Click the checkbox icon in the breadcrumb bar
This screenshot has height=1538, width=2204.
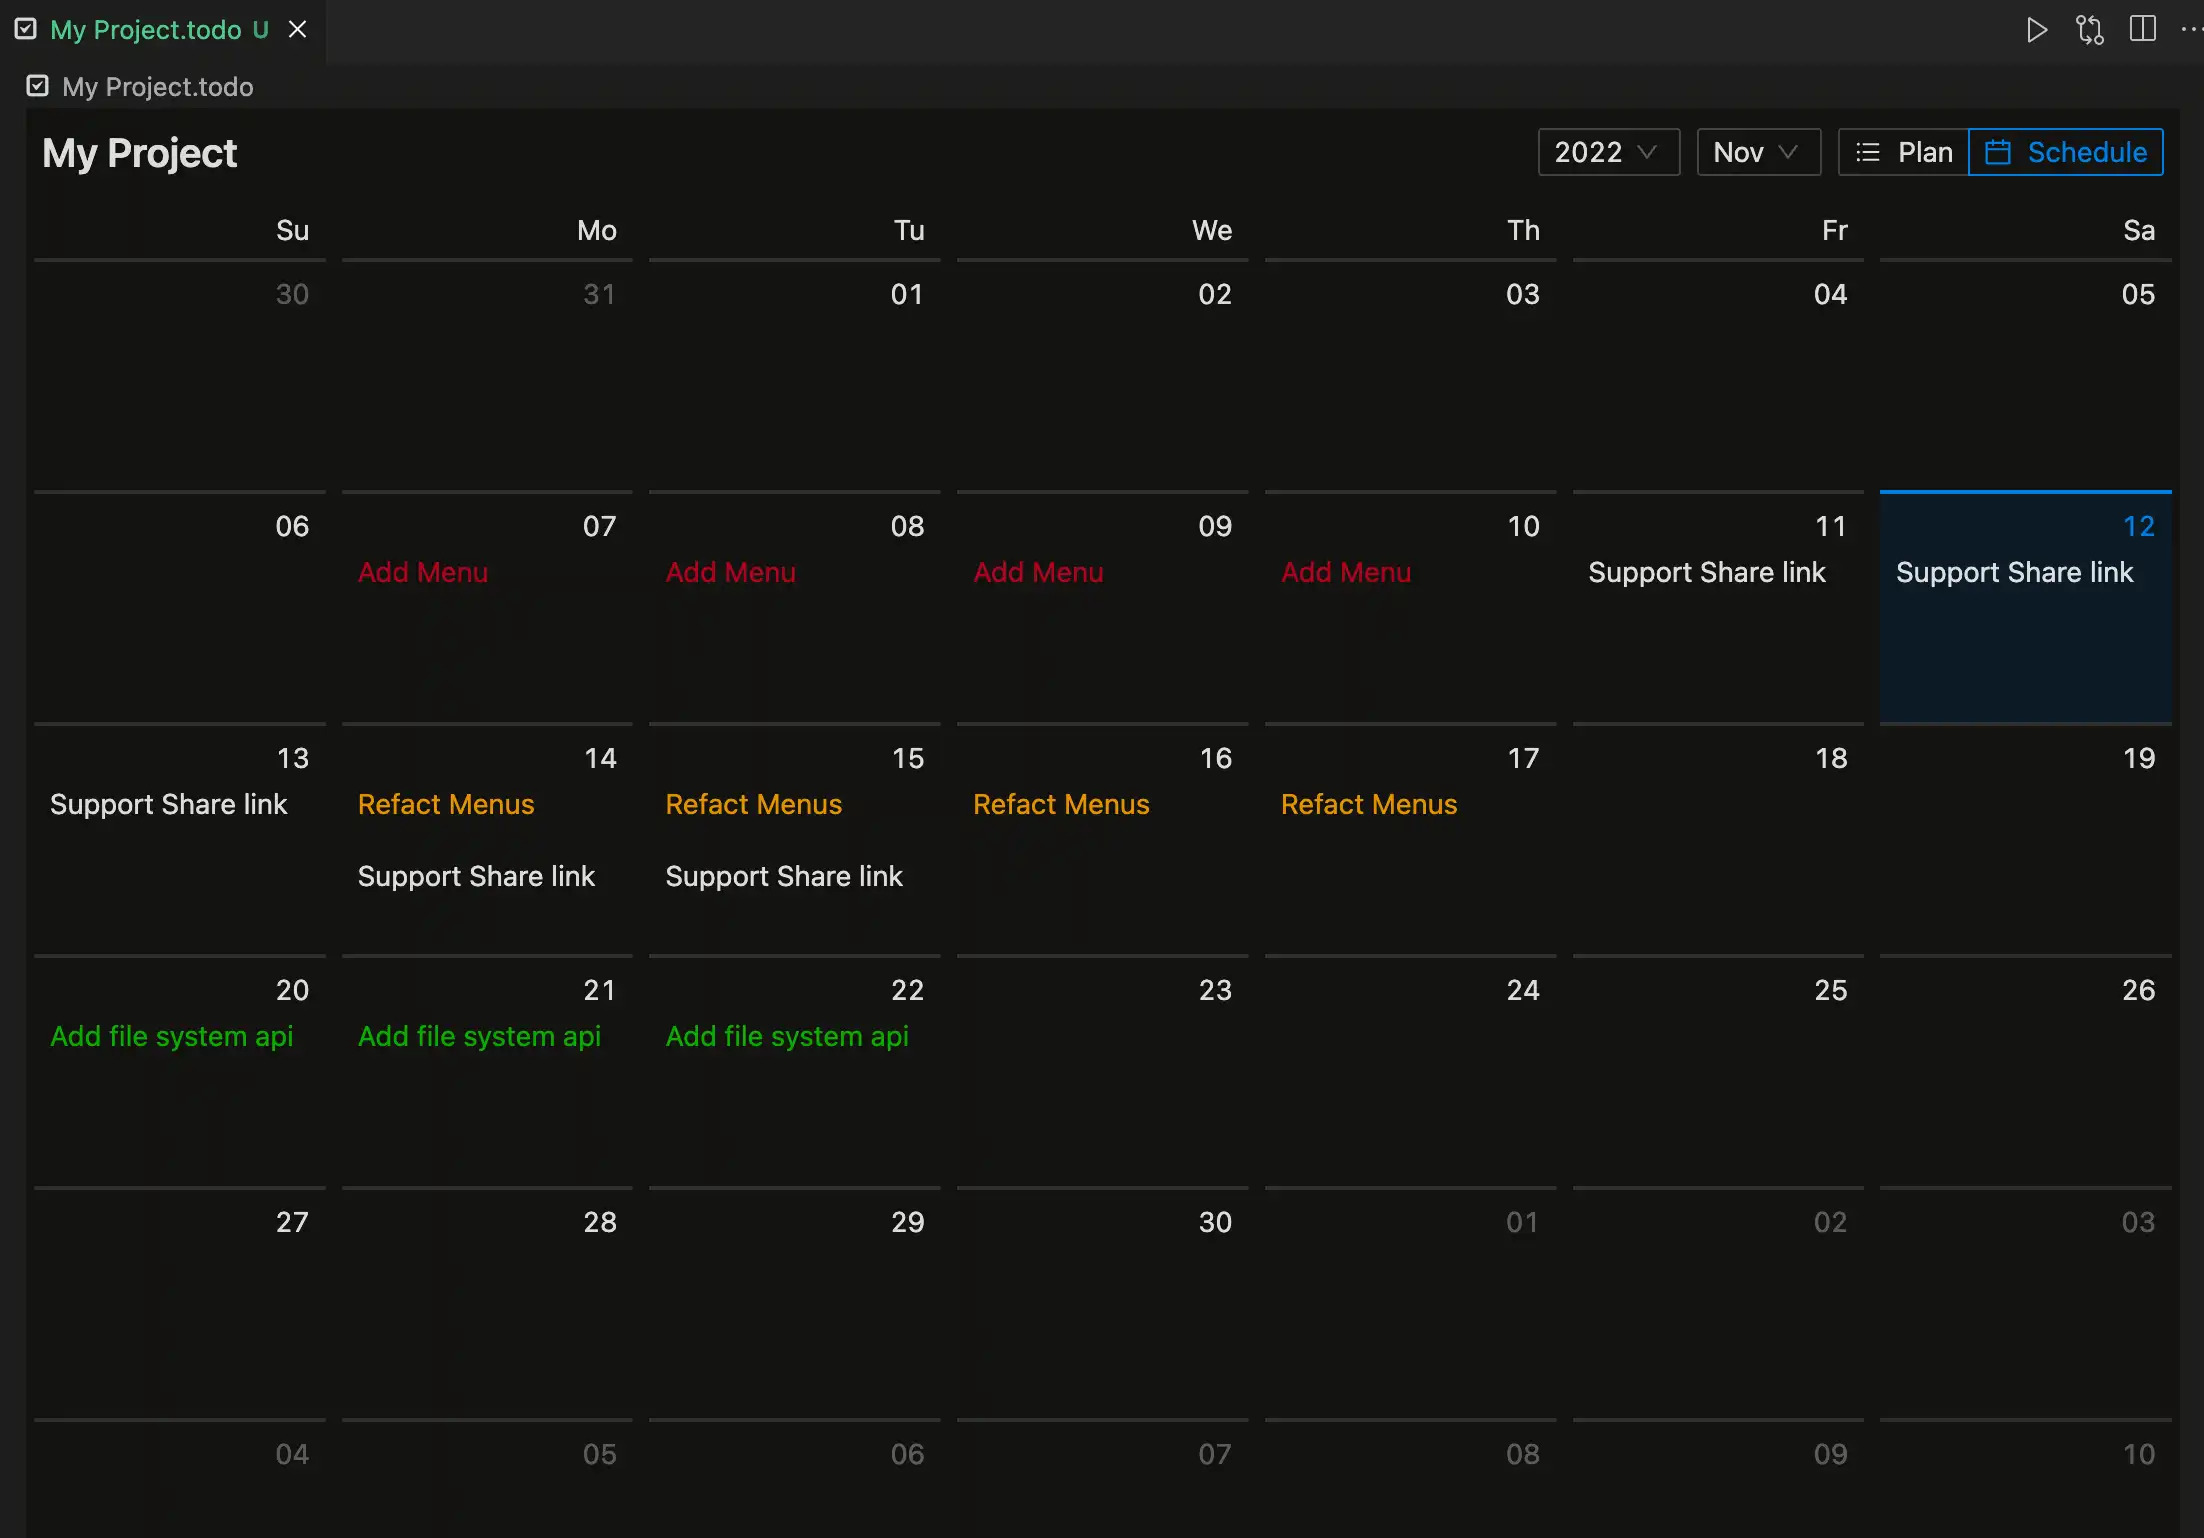pyautogui.click(x=38, y=86)
